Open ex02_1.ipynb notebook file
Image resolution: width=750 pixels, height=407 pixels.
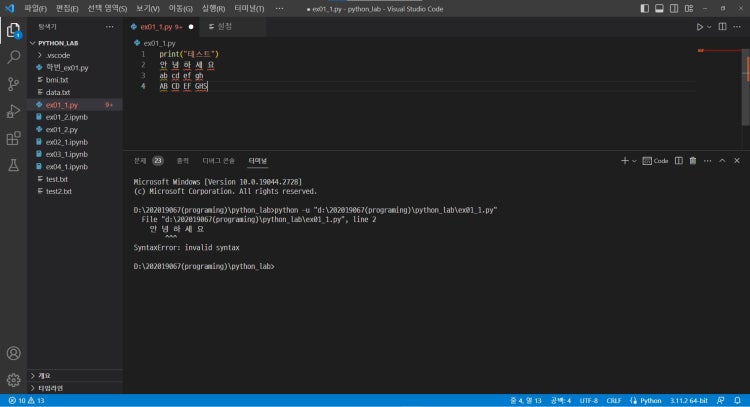coord(75,142)
